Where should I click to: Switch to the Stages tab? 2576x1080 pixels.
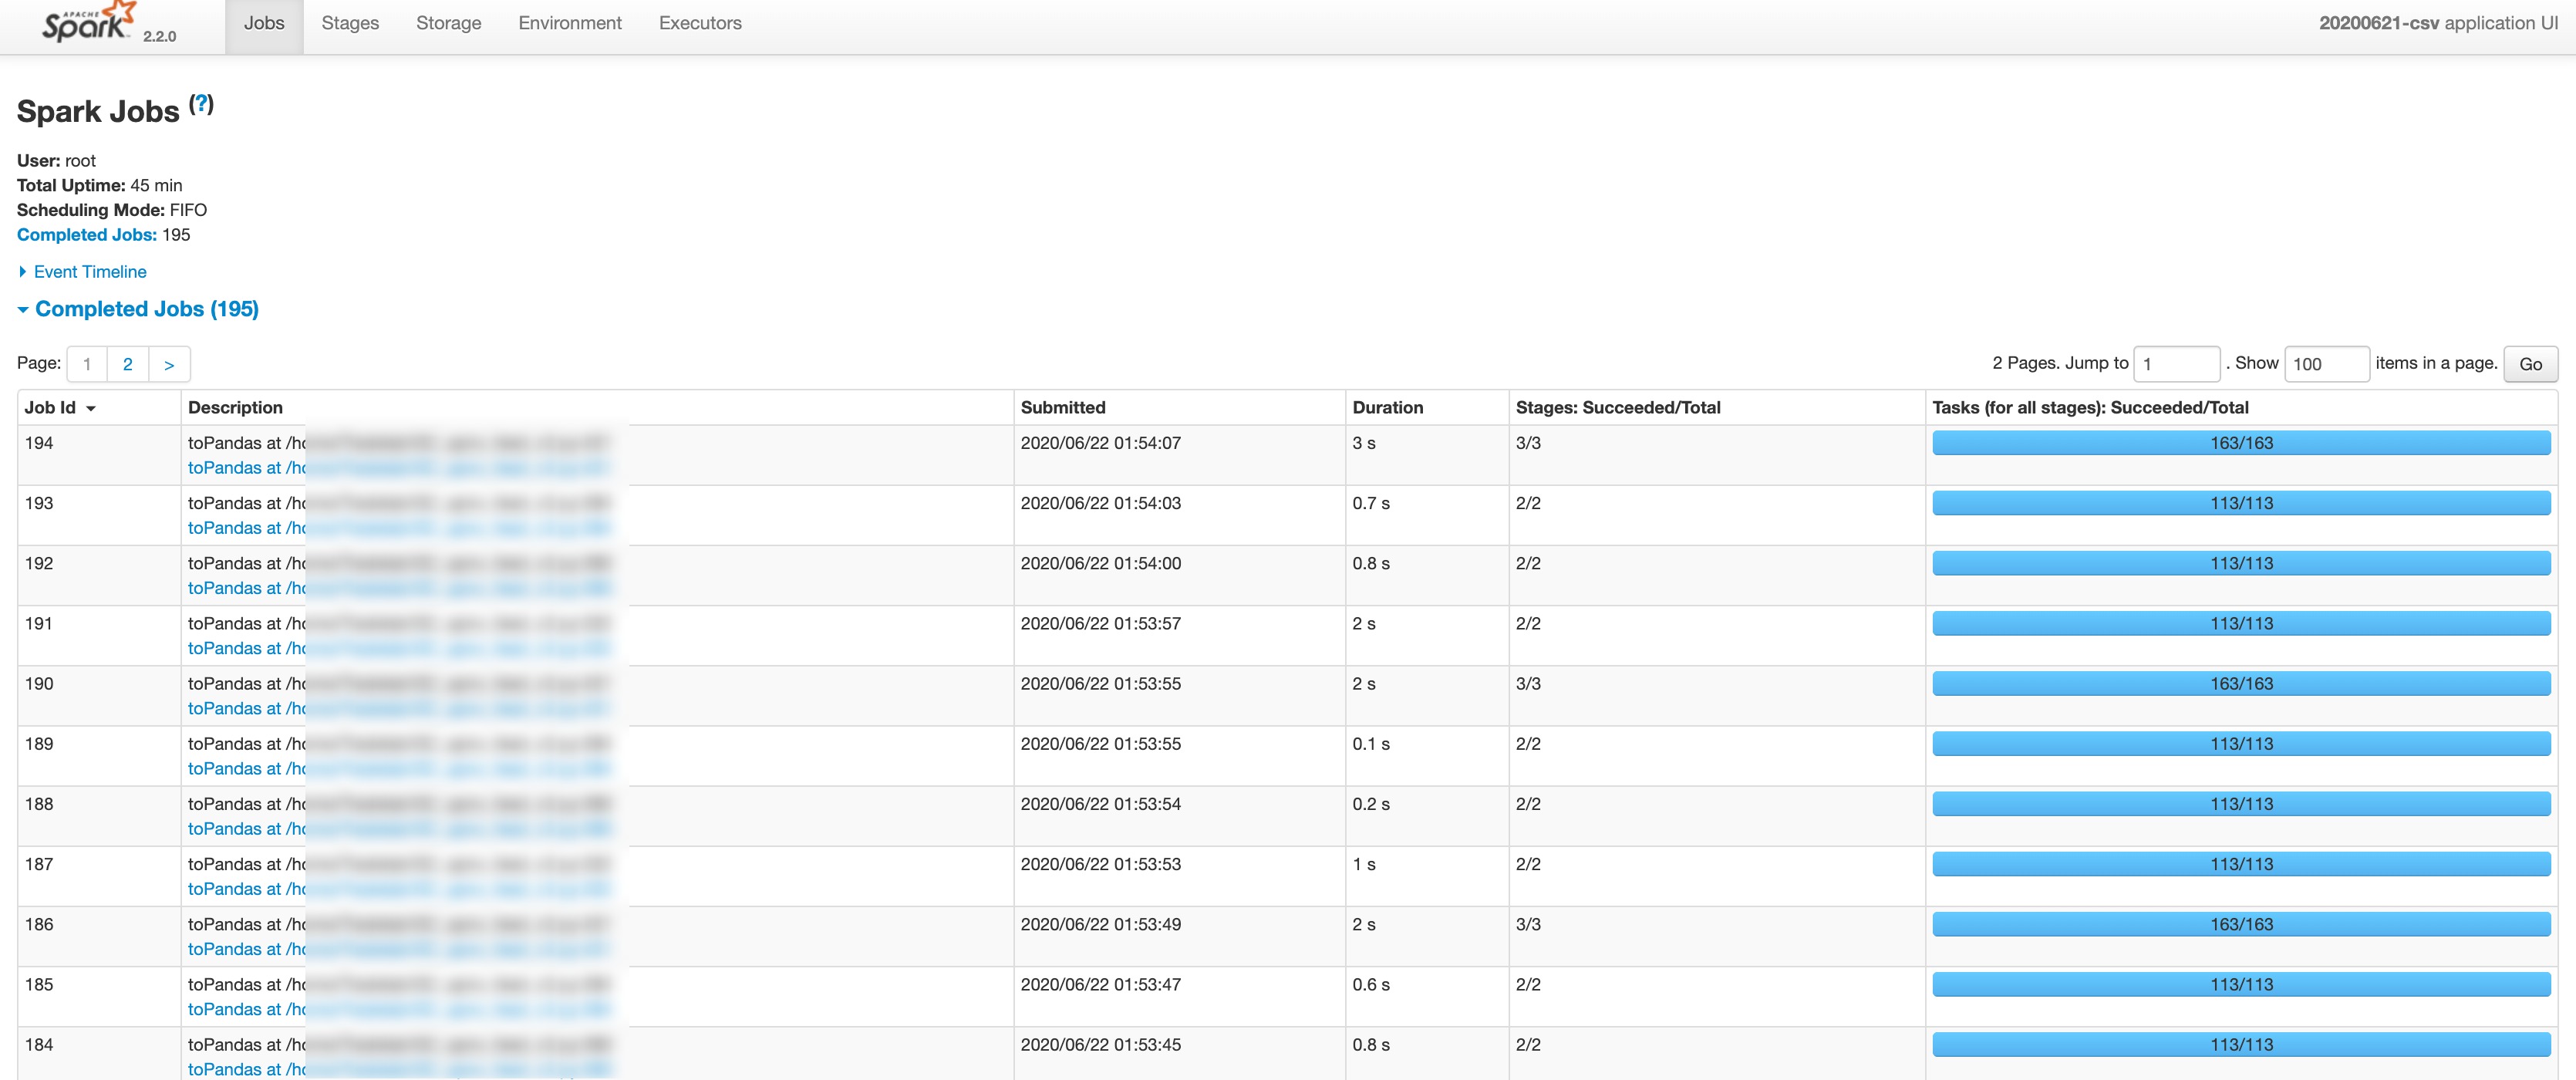[x=349, y=23]
